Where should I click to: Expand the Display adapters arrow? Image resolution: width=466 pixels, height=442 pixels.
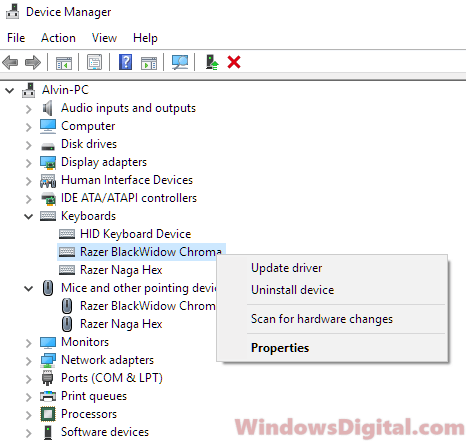pyautogui.click(x=29, y=163)
